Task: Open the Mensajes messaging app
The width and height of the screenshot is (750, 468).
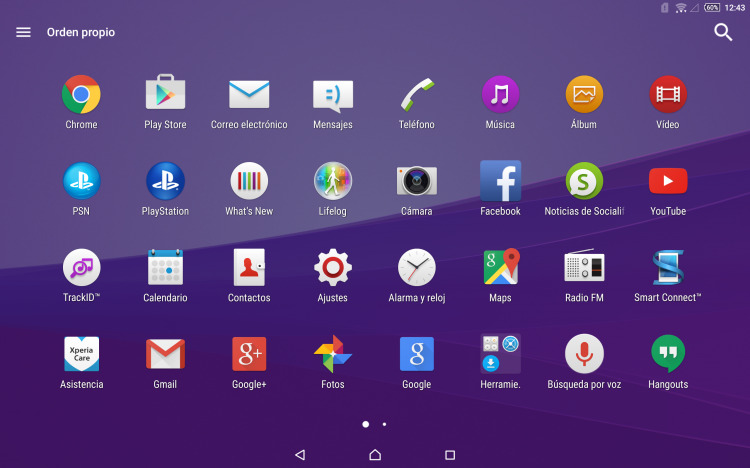Action: (x=333, y=95)
